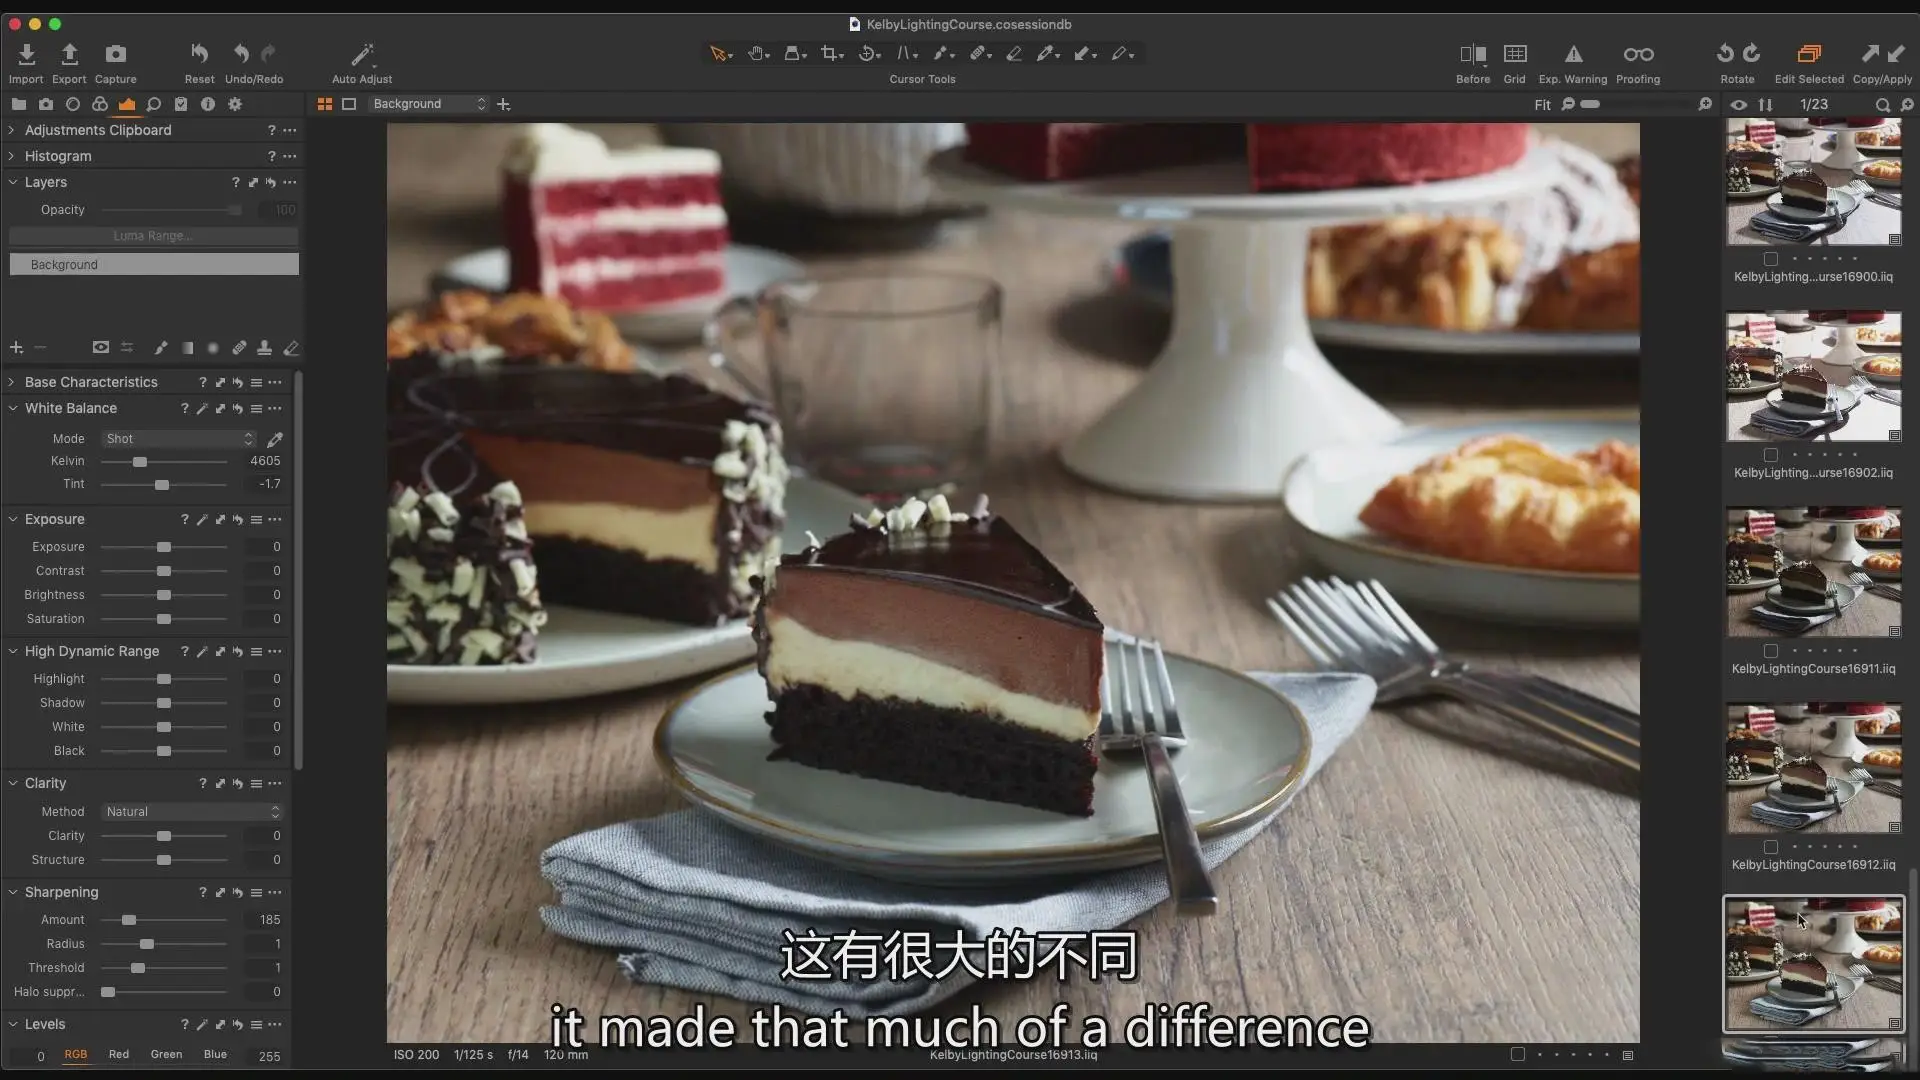Open the Library folder tool tab
Image resolution: width=1920 pixels, height=1080 pixels.
[19, 104]
